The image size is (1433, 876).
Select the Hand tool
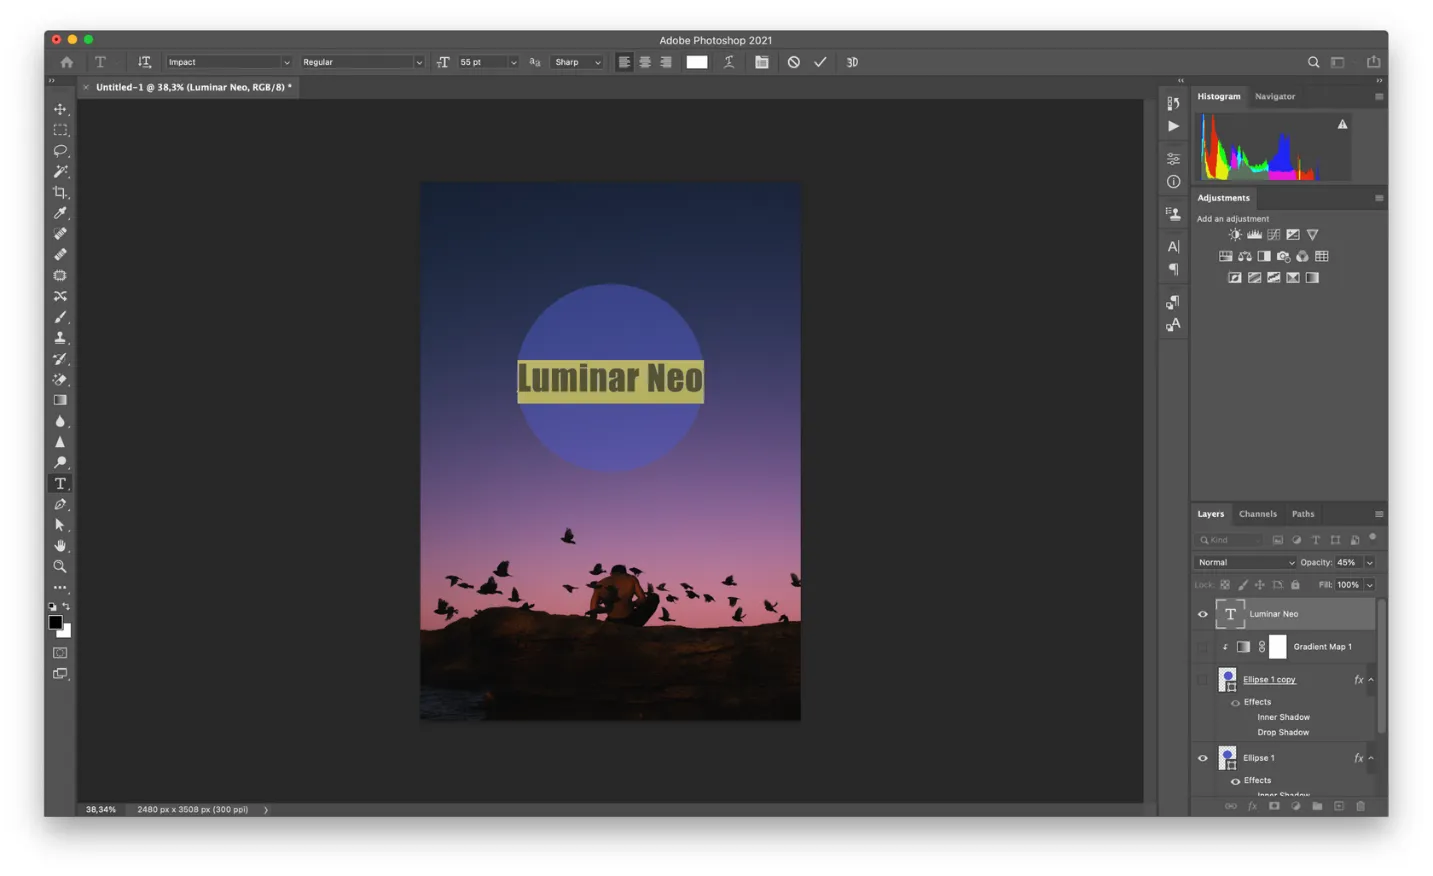(60, 546)
